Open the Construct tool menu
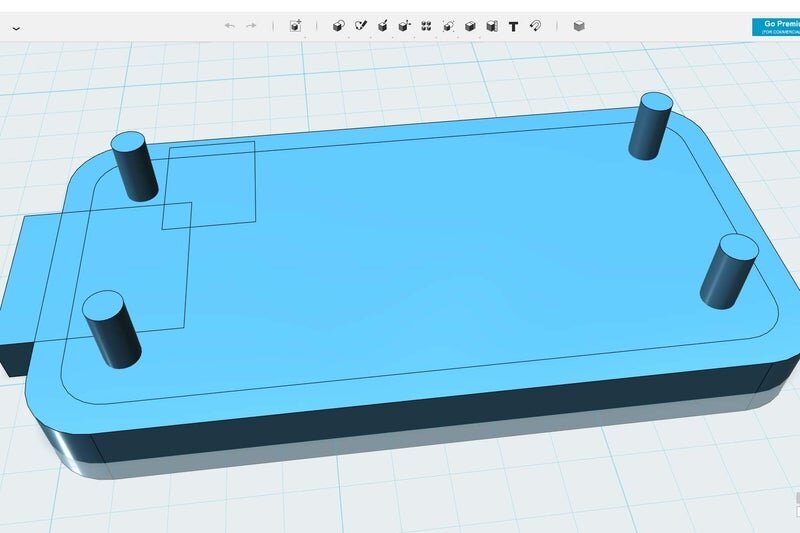 [x=383, y=26]
